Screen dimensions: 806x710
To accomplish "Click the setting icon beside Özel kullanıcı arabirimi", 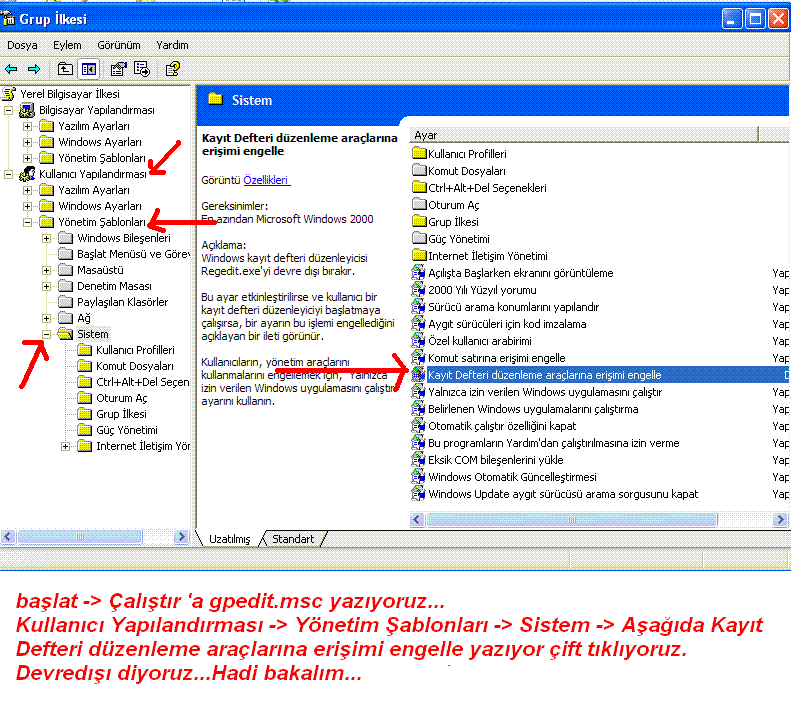I will pos(418,341).
